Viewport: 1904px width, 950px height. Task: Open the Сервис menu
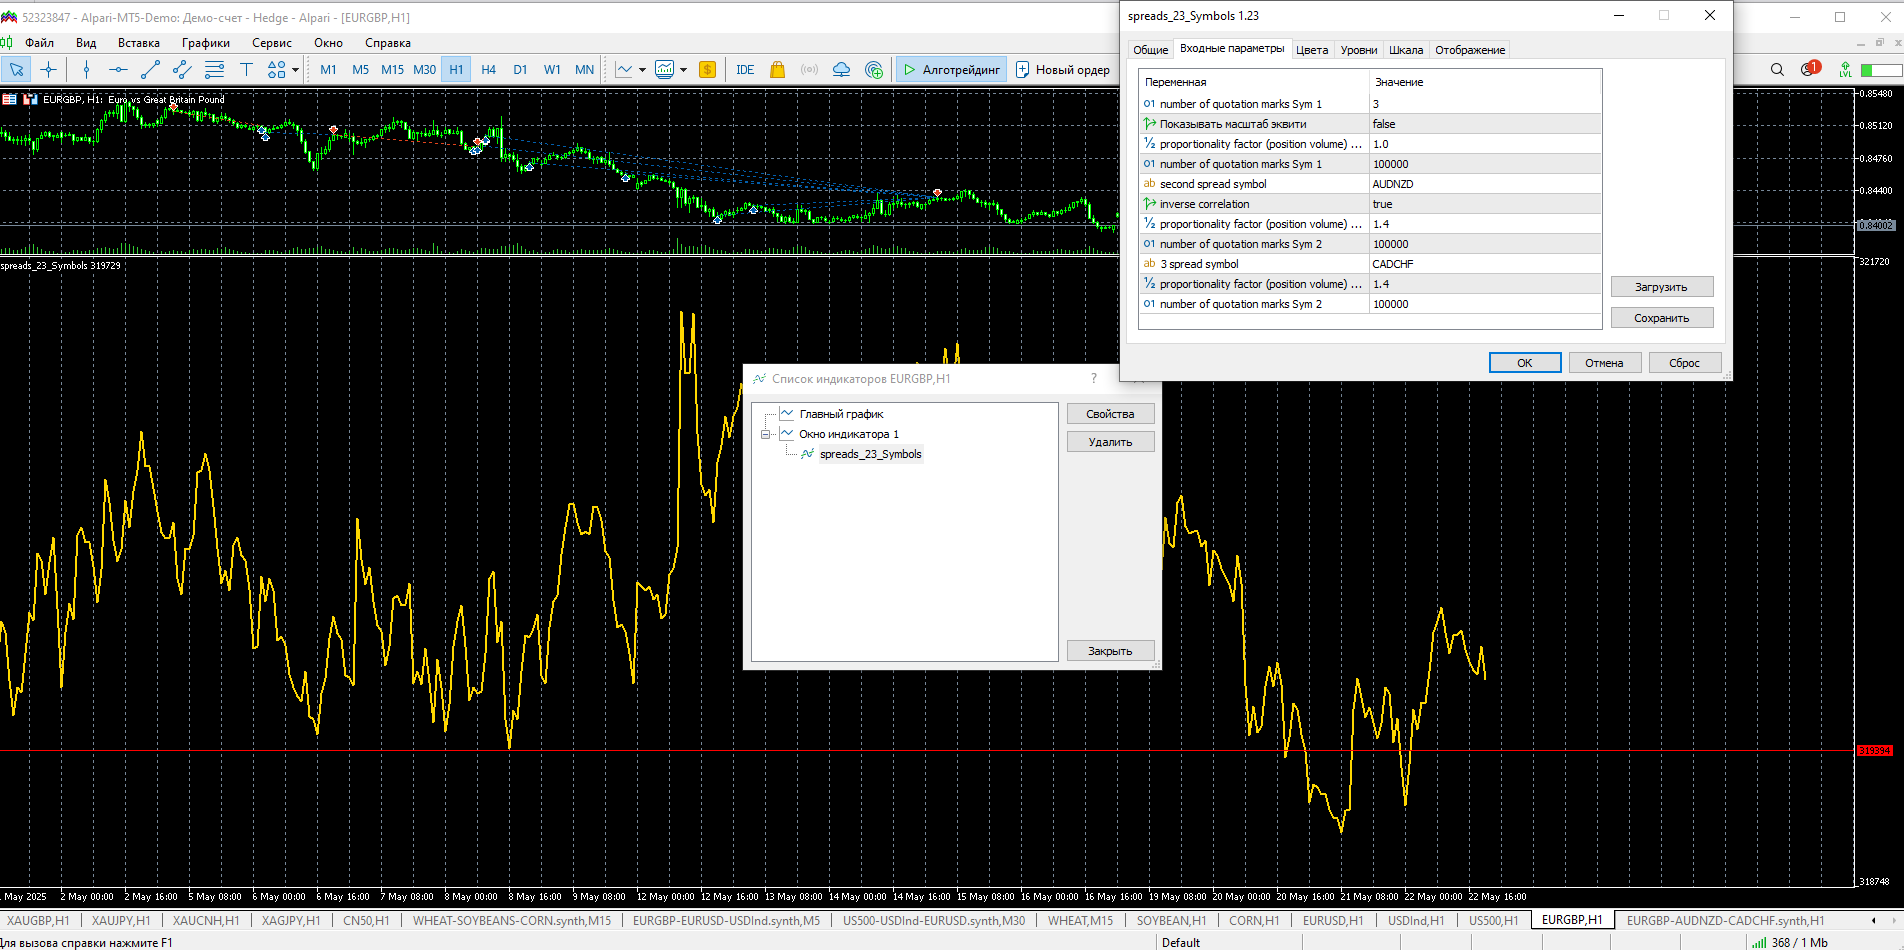point(271,43)
